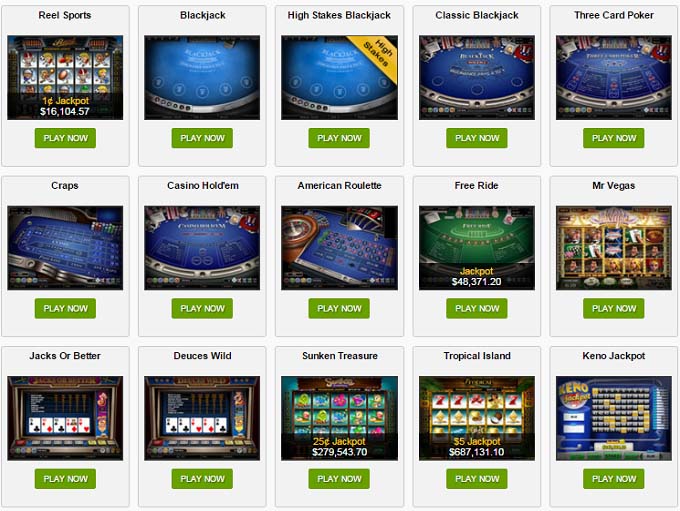The width and height of the screenshot is (680, 511).
Task: Play Tropical Island via Play Now button
Action: [477, 479]
